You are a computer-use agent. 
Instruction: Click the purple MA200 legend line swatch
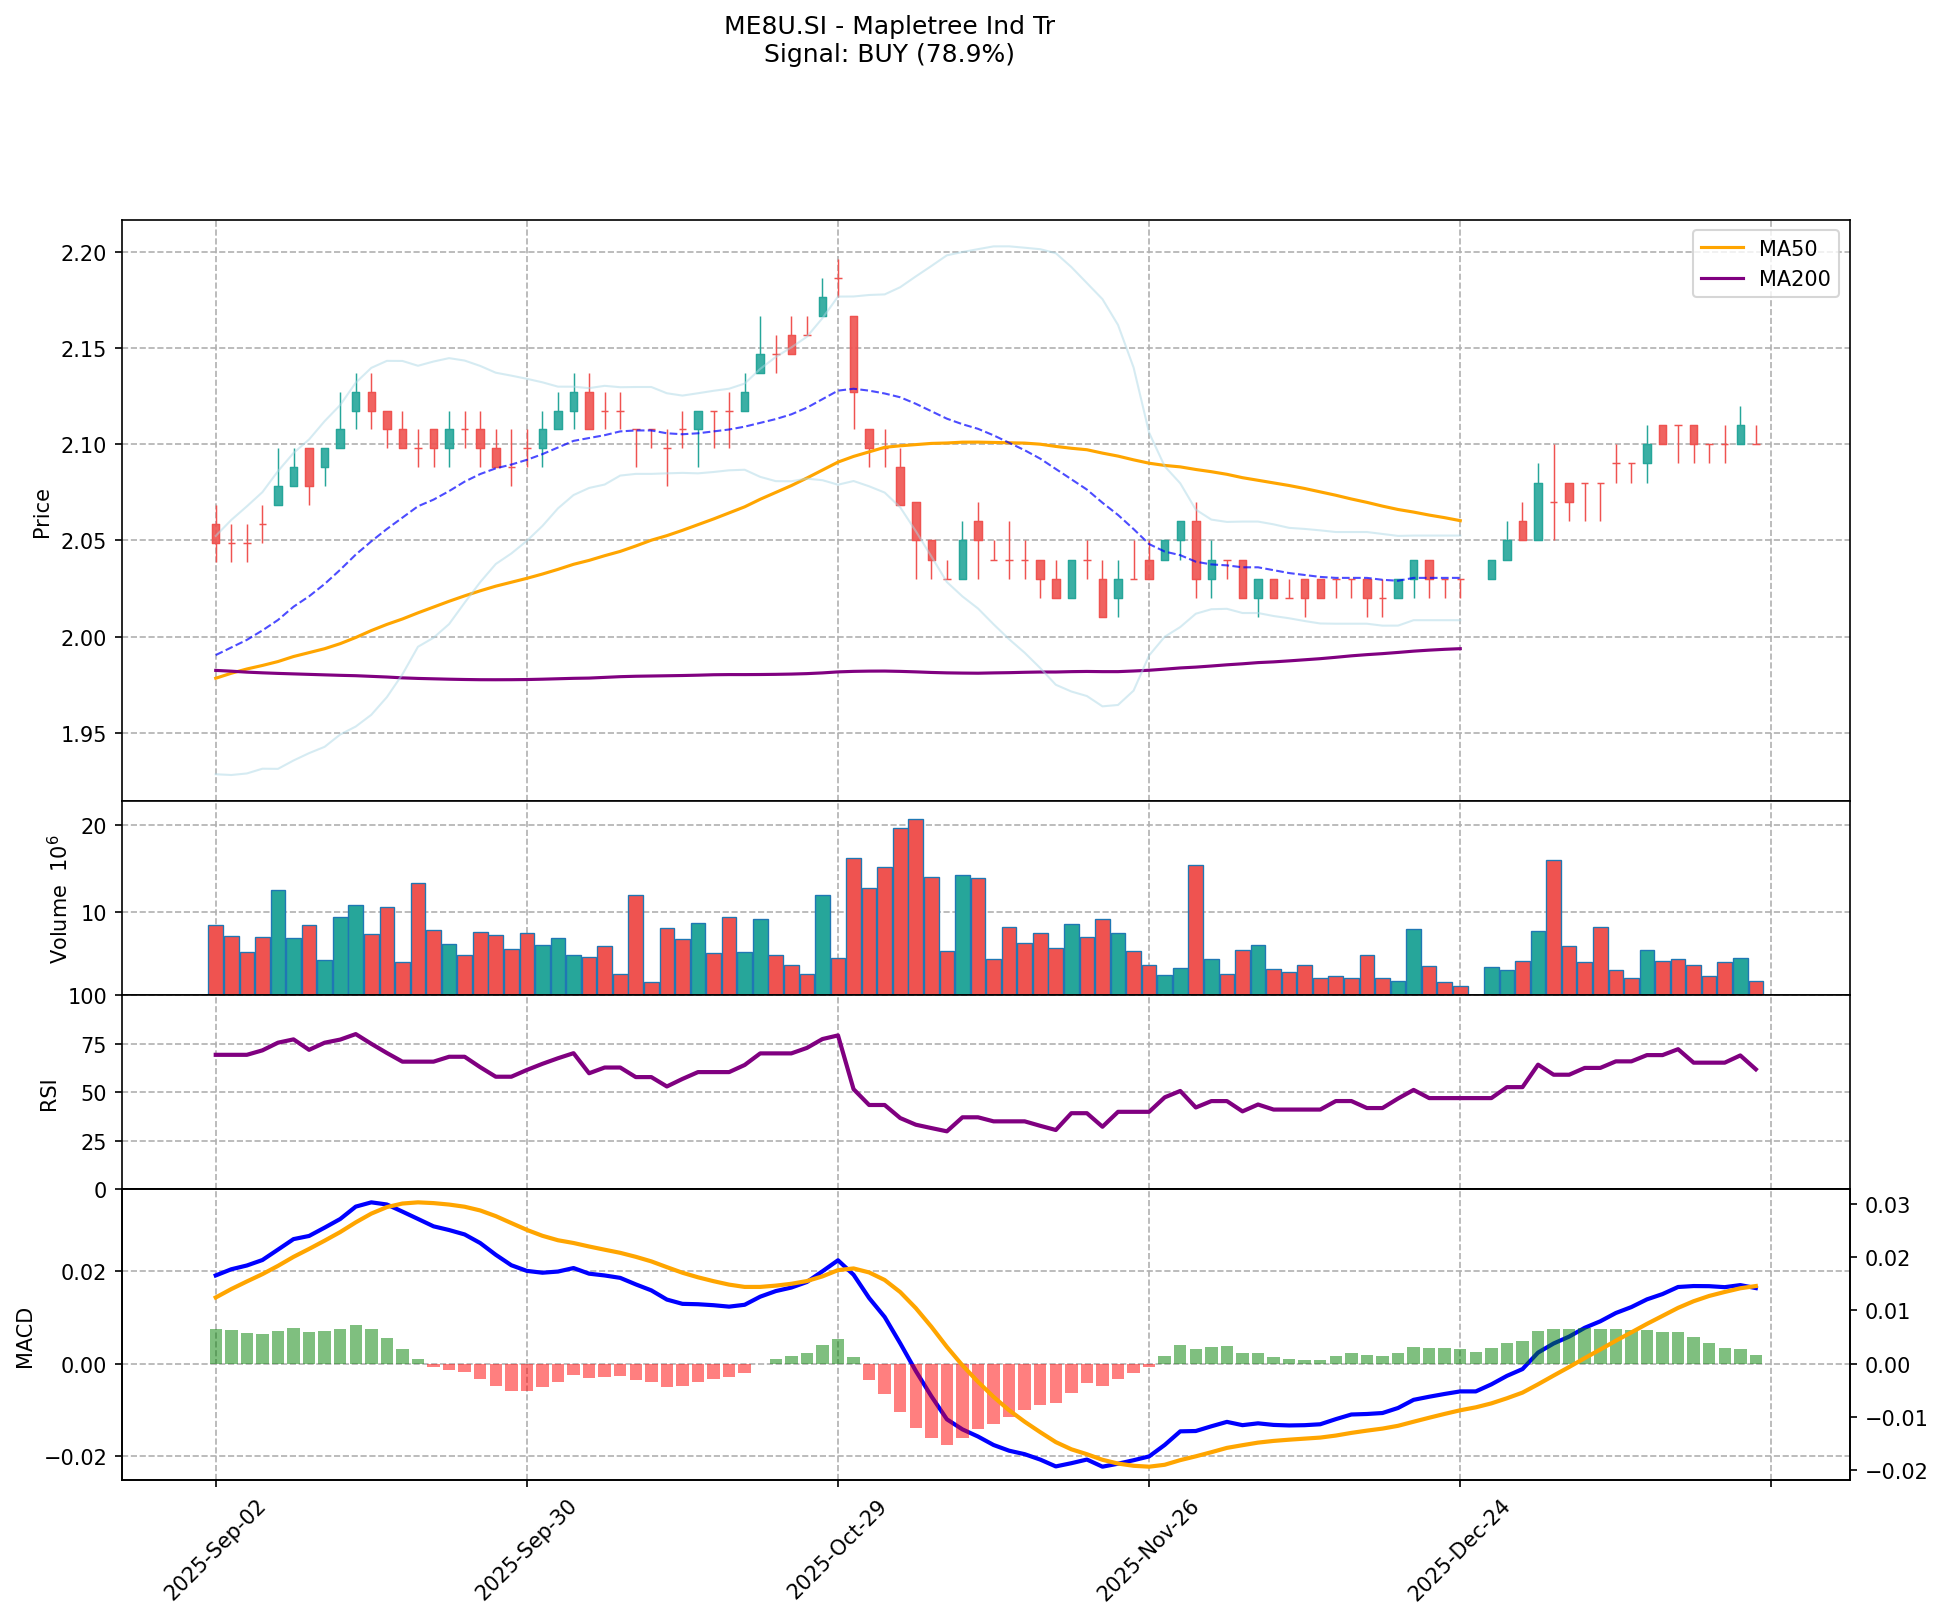(1723, 280)
